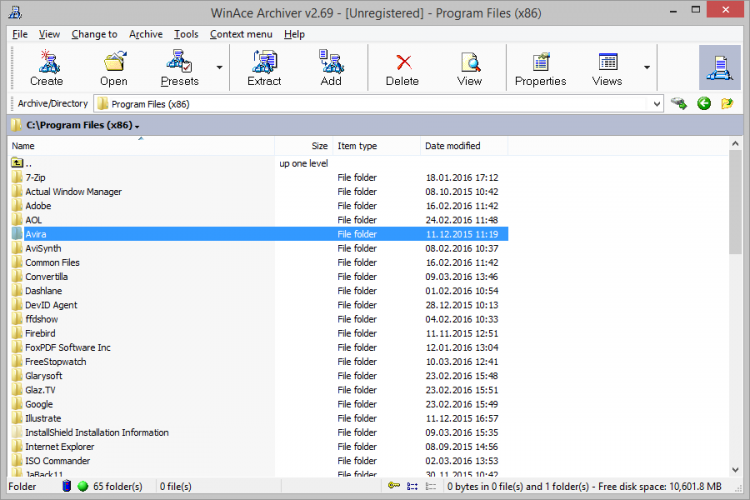Click the Add toolbar icon
This screenshot has height=500, width=750.
point(331,67)
